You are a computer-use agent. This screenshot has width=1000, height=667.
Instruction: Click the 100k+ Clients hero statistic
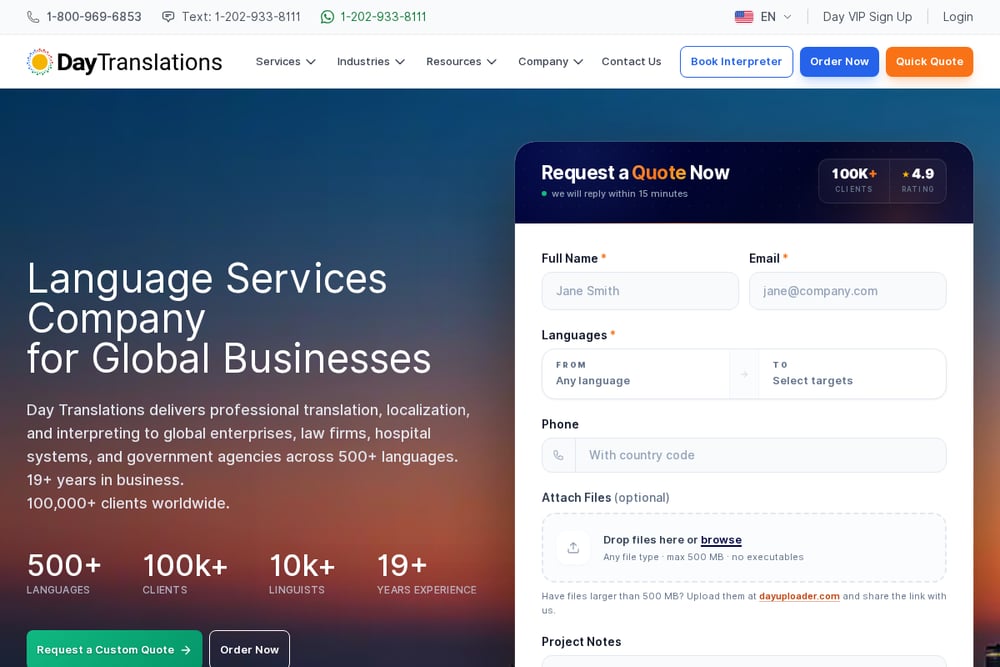click(185, 573)
